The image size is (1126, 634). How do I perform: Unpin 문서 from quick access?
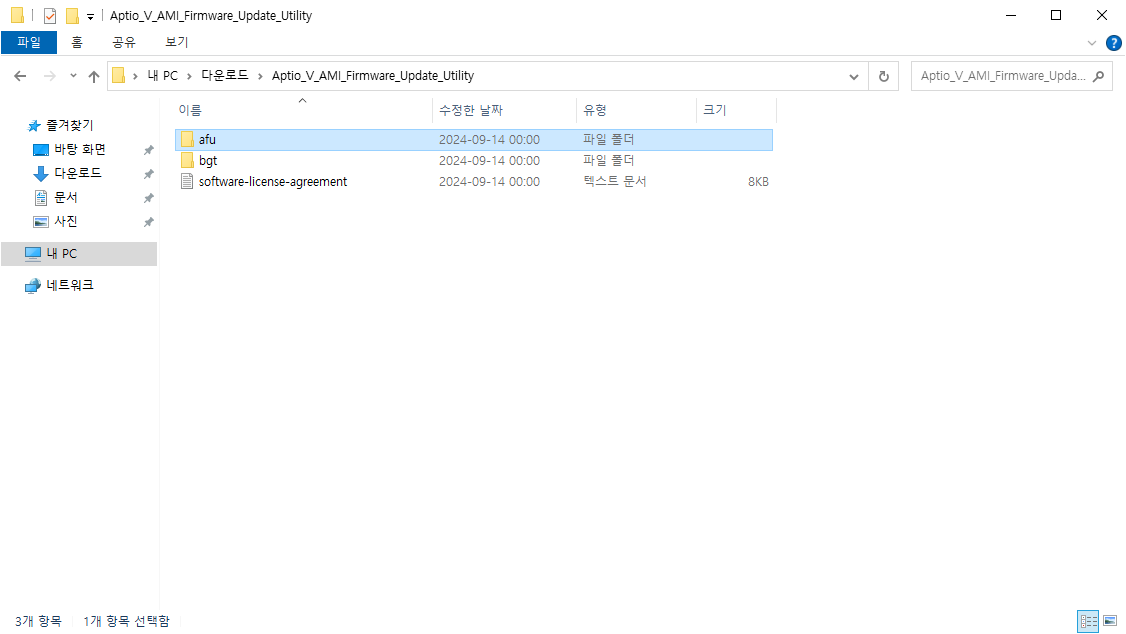148,197
